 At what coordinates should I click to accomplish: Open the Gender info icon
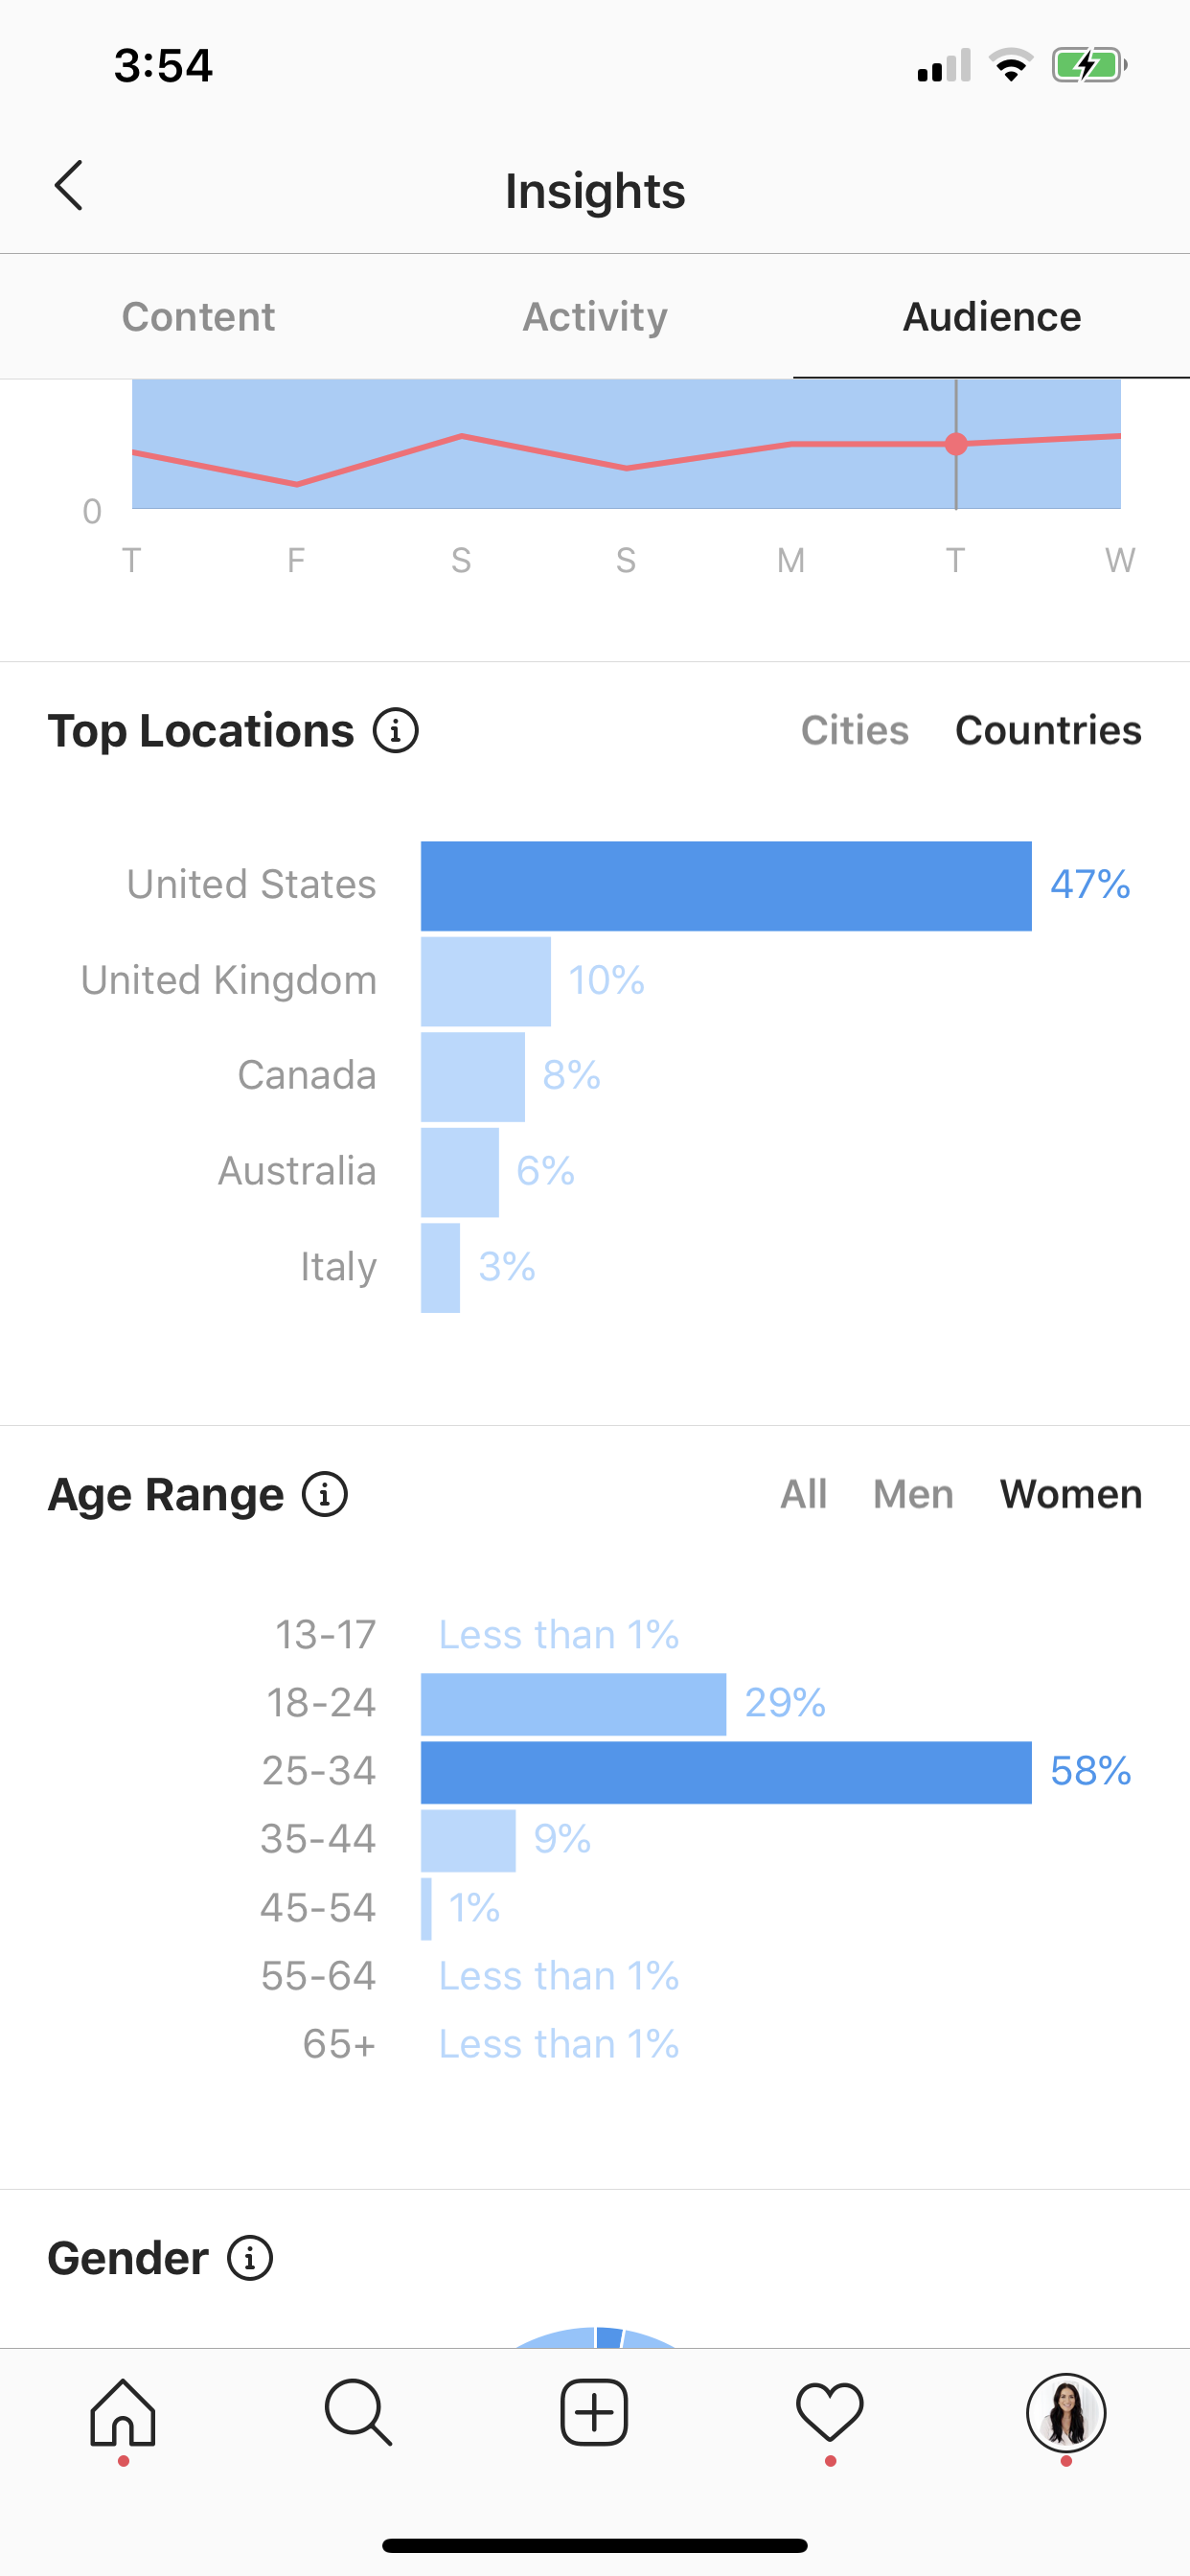point(250,2258)
